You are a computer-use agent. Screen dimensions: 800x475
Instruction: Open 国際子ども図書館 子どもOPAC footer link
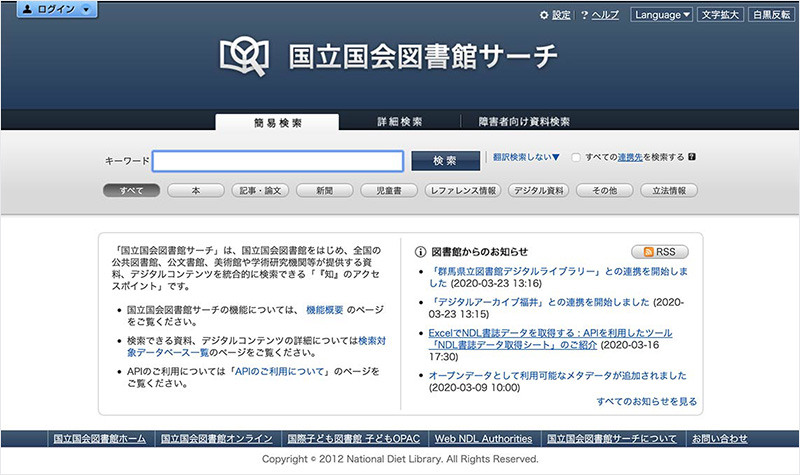click(x=354, y=439)
